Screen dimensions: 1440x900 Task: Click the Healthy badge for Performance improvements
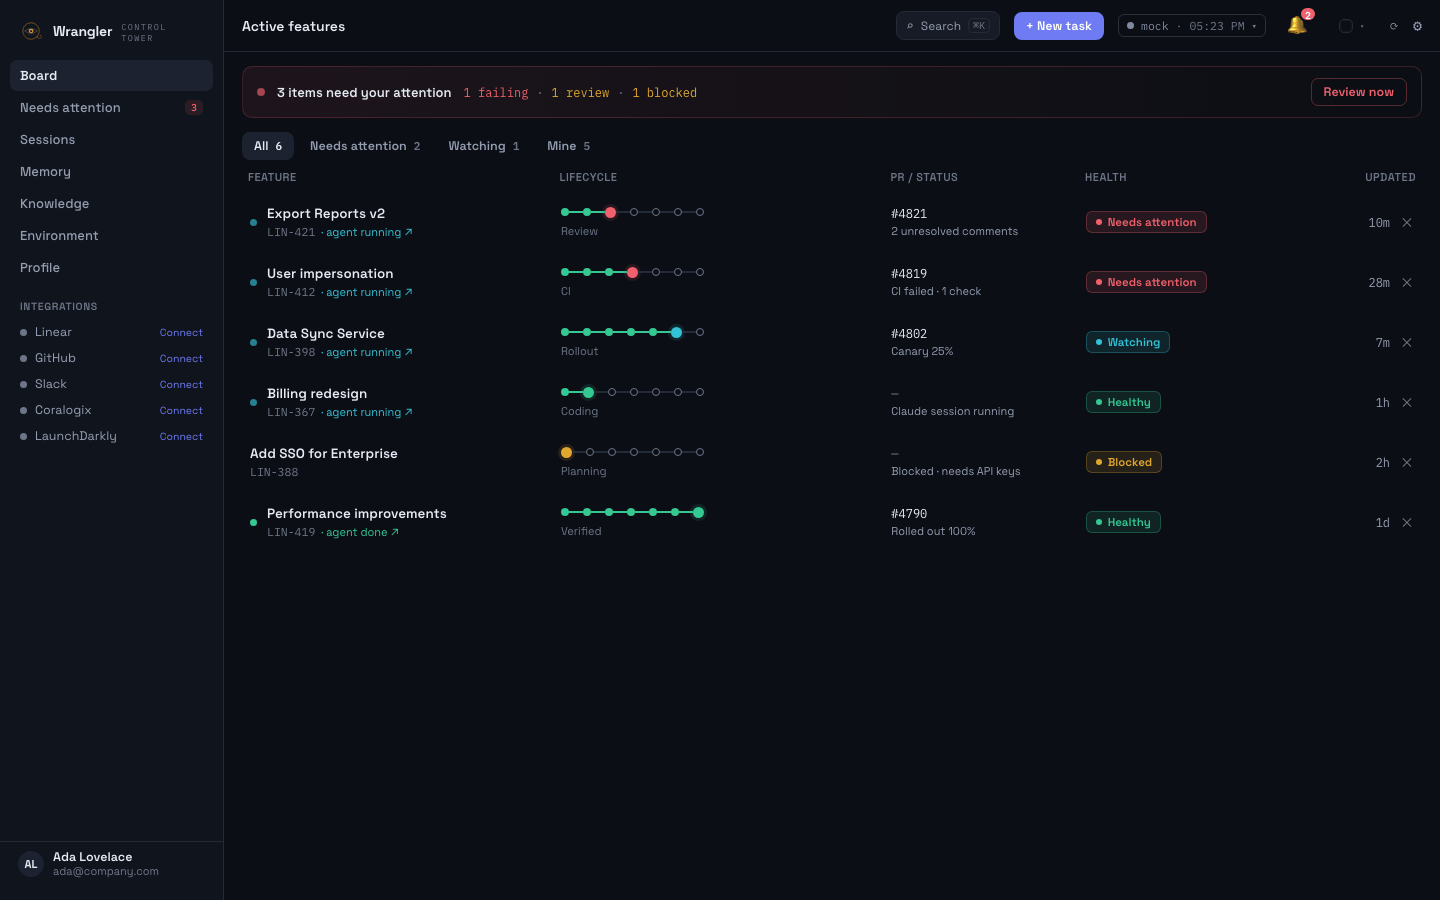click(1123, 522)
